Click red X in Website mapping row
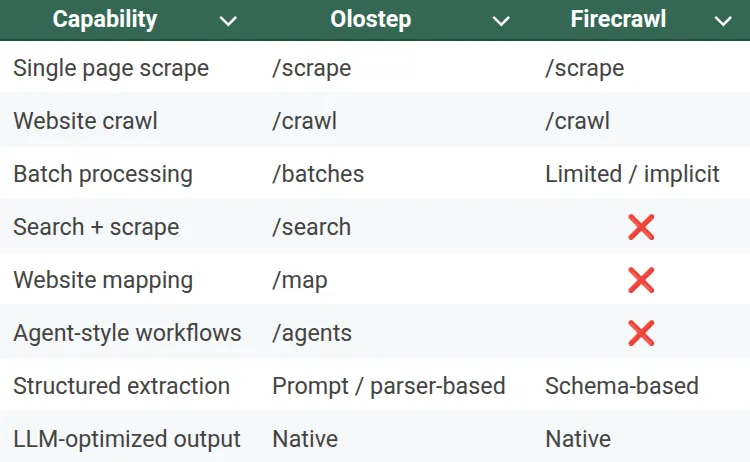Image resolution: width=750 pixels, height=462 pixels. pos(641,280)
